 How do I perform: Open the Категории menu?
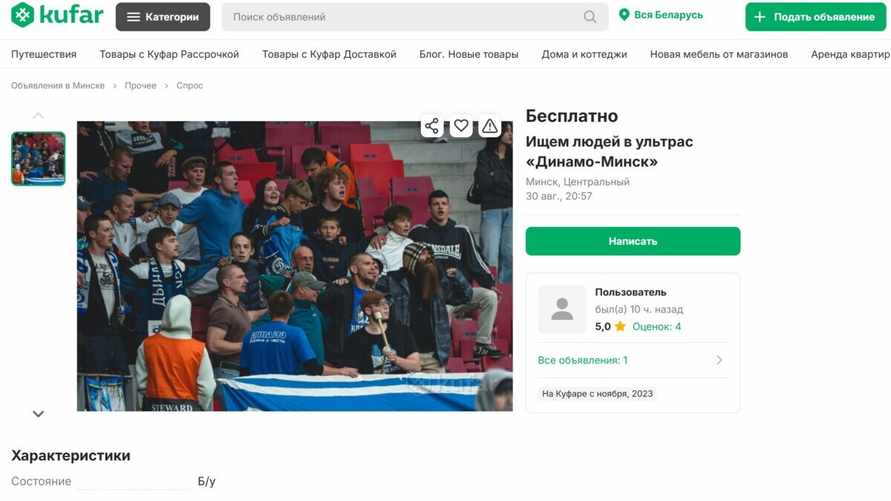[163, 17]
